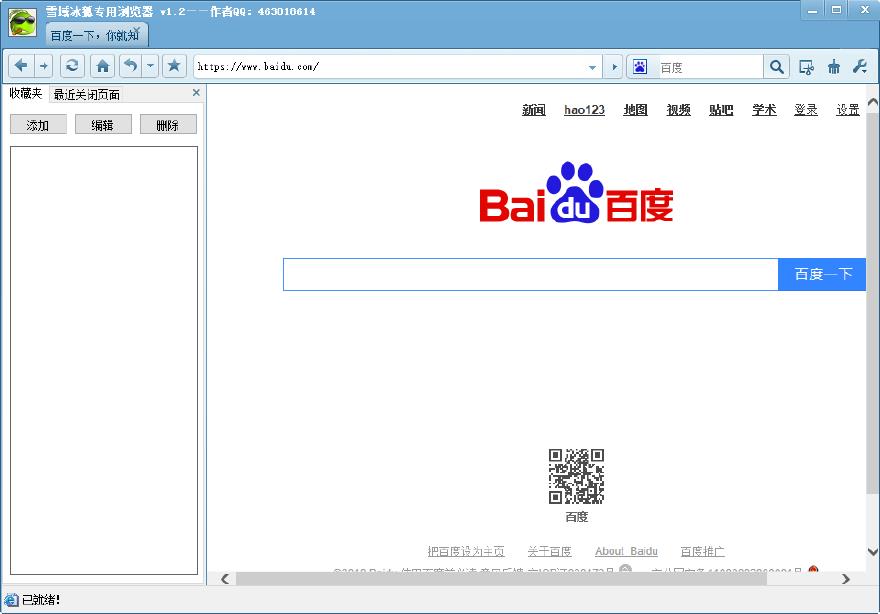Click the 百度一下 search button
This screenshot has width=880, height=614.
pyautogui.click(x=822, y=274)
